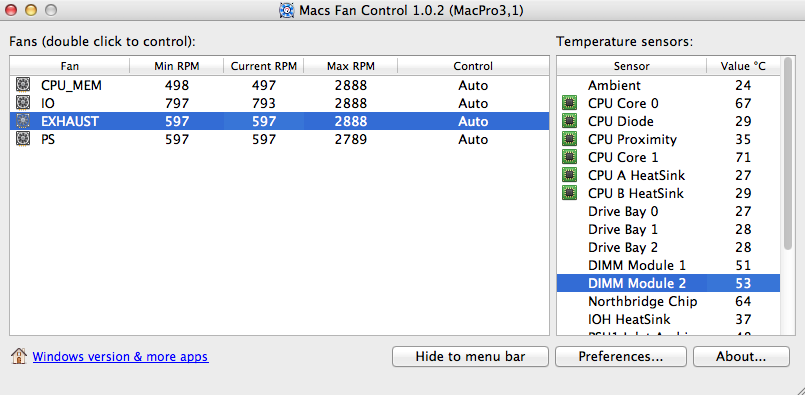
Task: Click the Sensor column header
Action: click(631, 66)
